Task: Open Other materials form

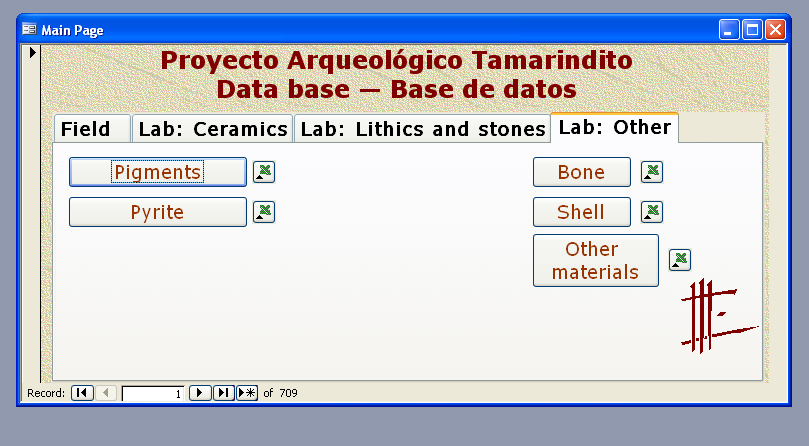Action: pyautogui.click(x=595, y=260)
